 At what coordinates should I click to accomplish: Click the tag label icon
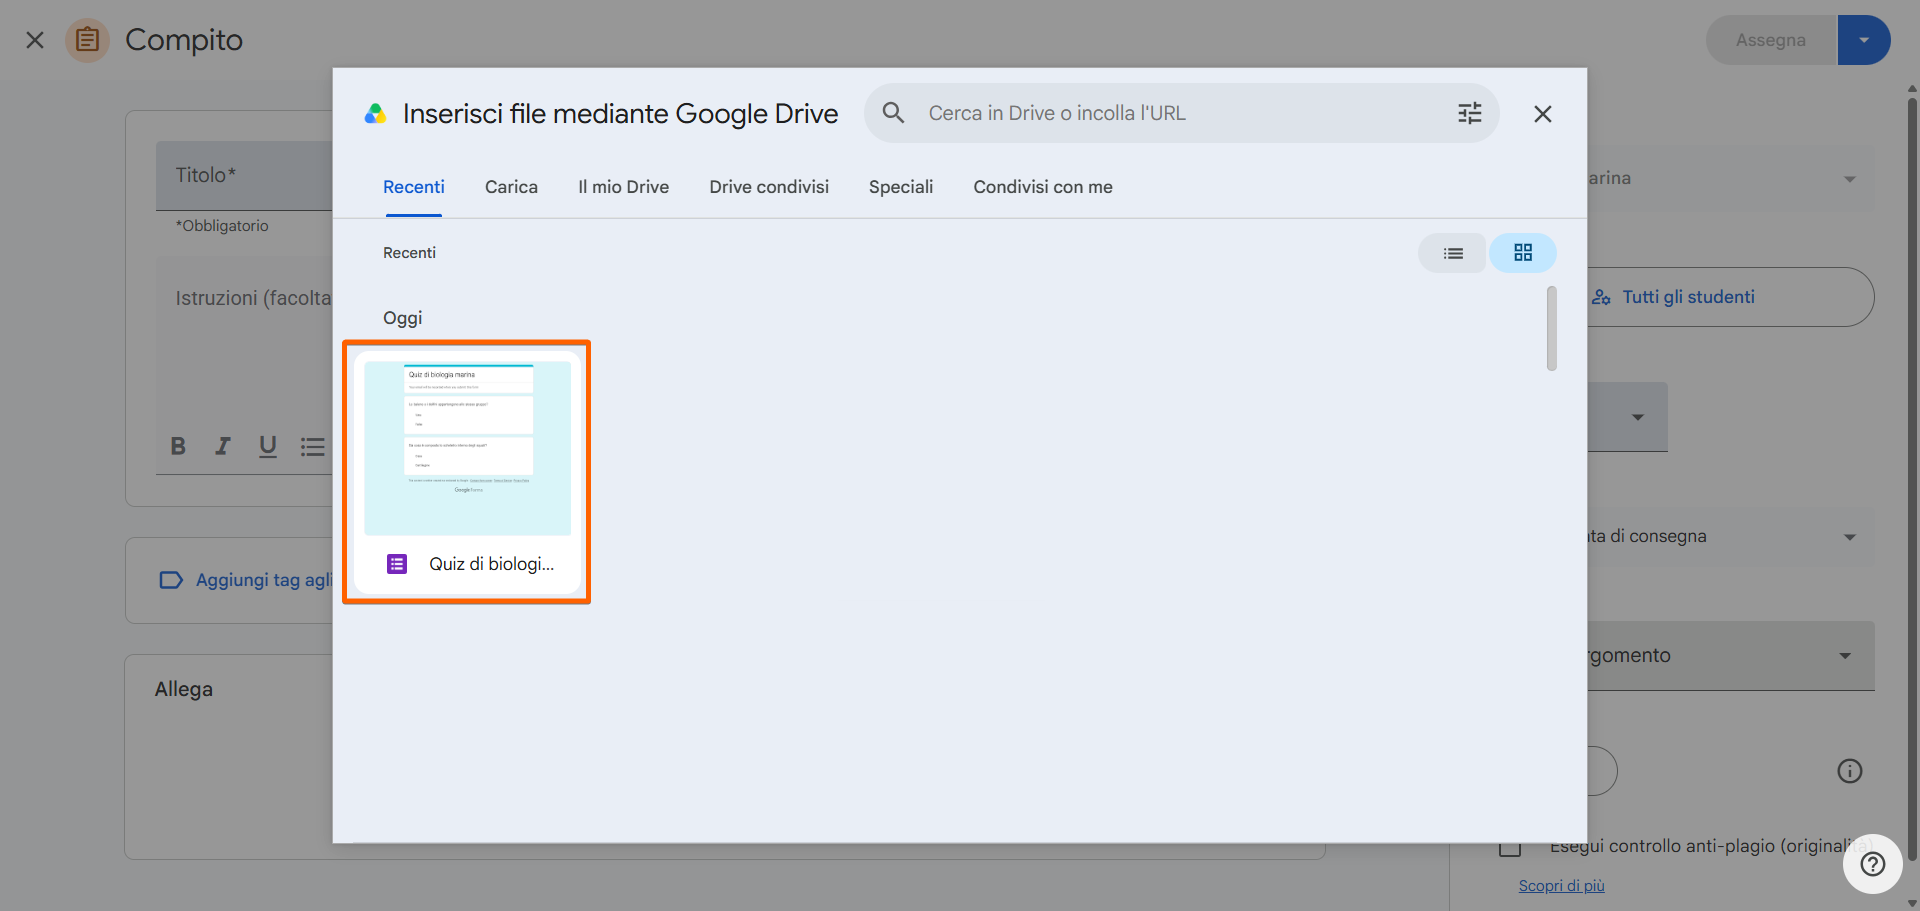pos(171,580)
